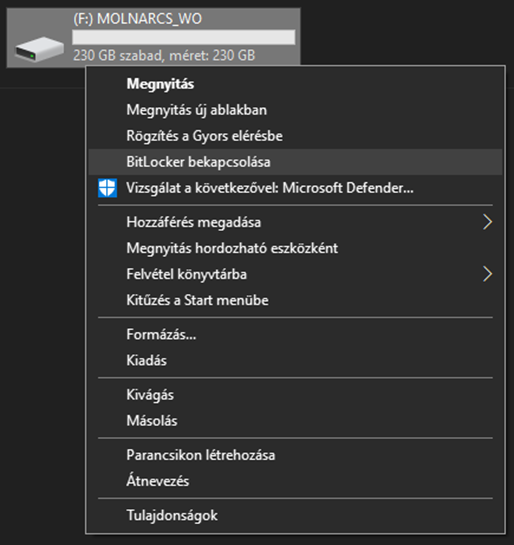Click the F: drive disk icon
Screen dimensions: 514x545
tap(39, 49)
